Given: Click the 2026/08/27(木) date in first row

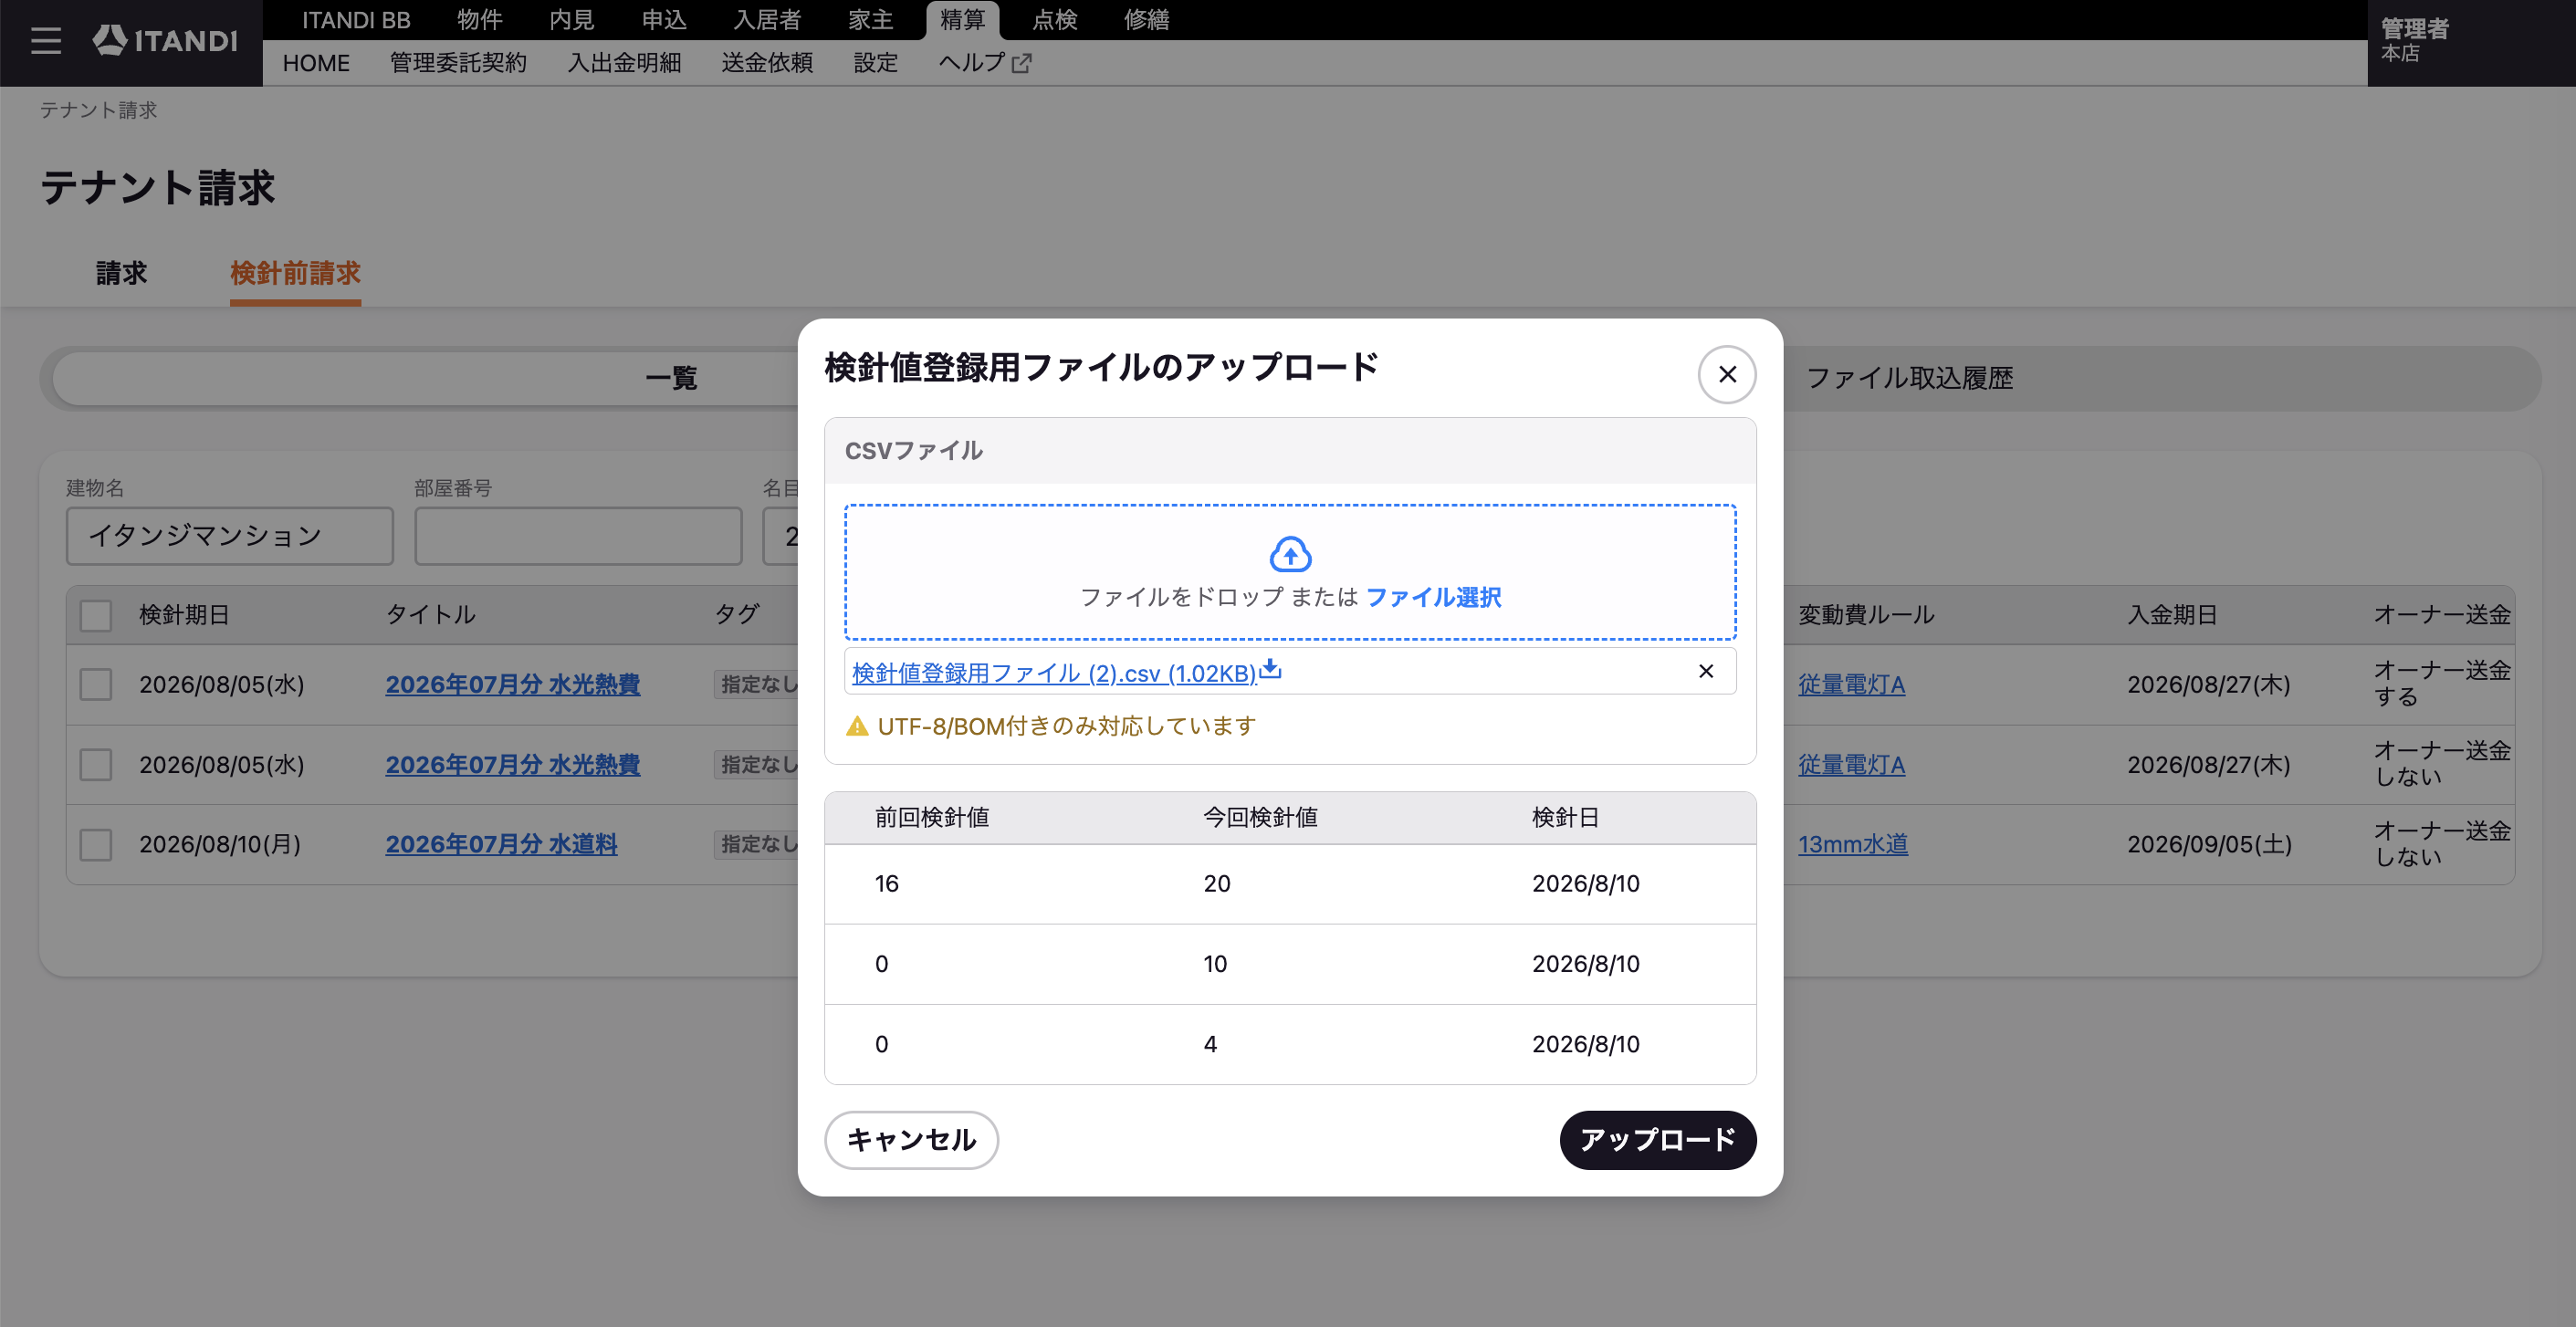Looking at the screenshot, I should tap(2208, 685).
